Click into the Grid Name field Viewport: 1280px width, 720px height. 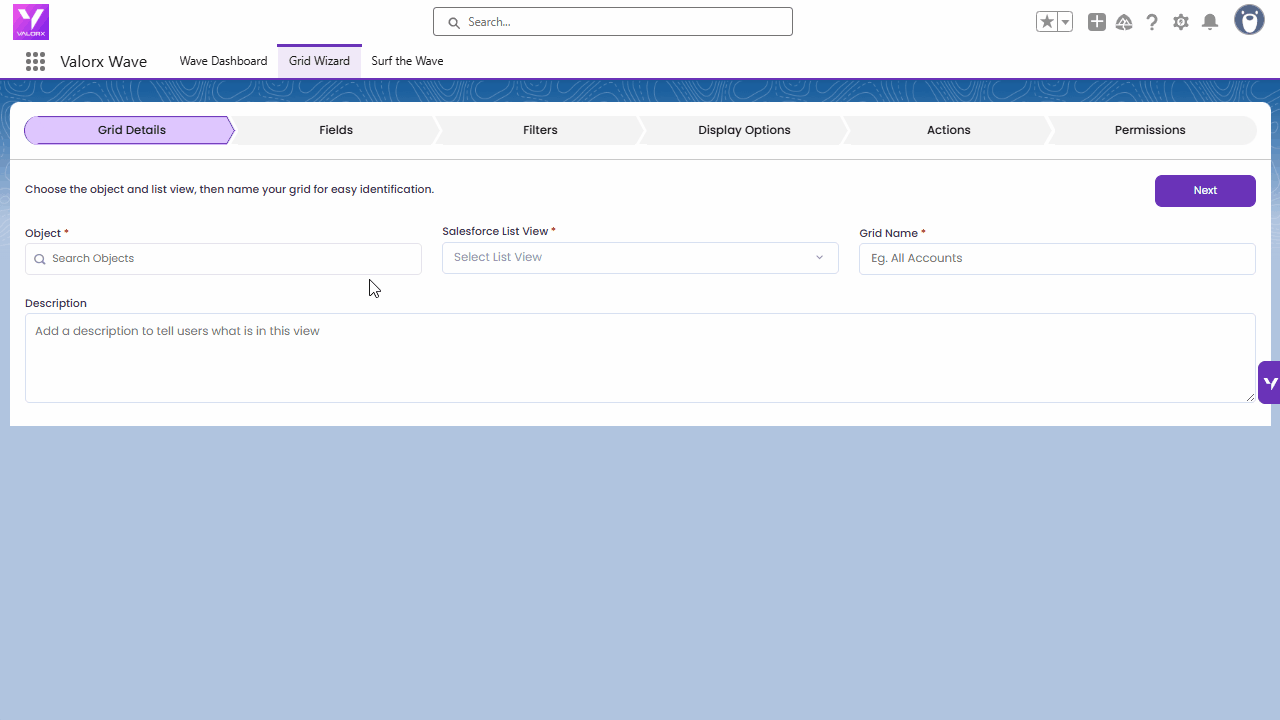[1057, 258]
